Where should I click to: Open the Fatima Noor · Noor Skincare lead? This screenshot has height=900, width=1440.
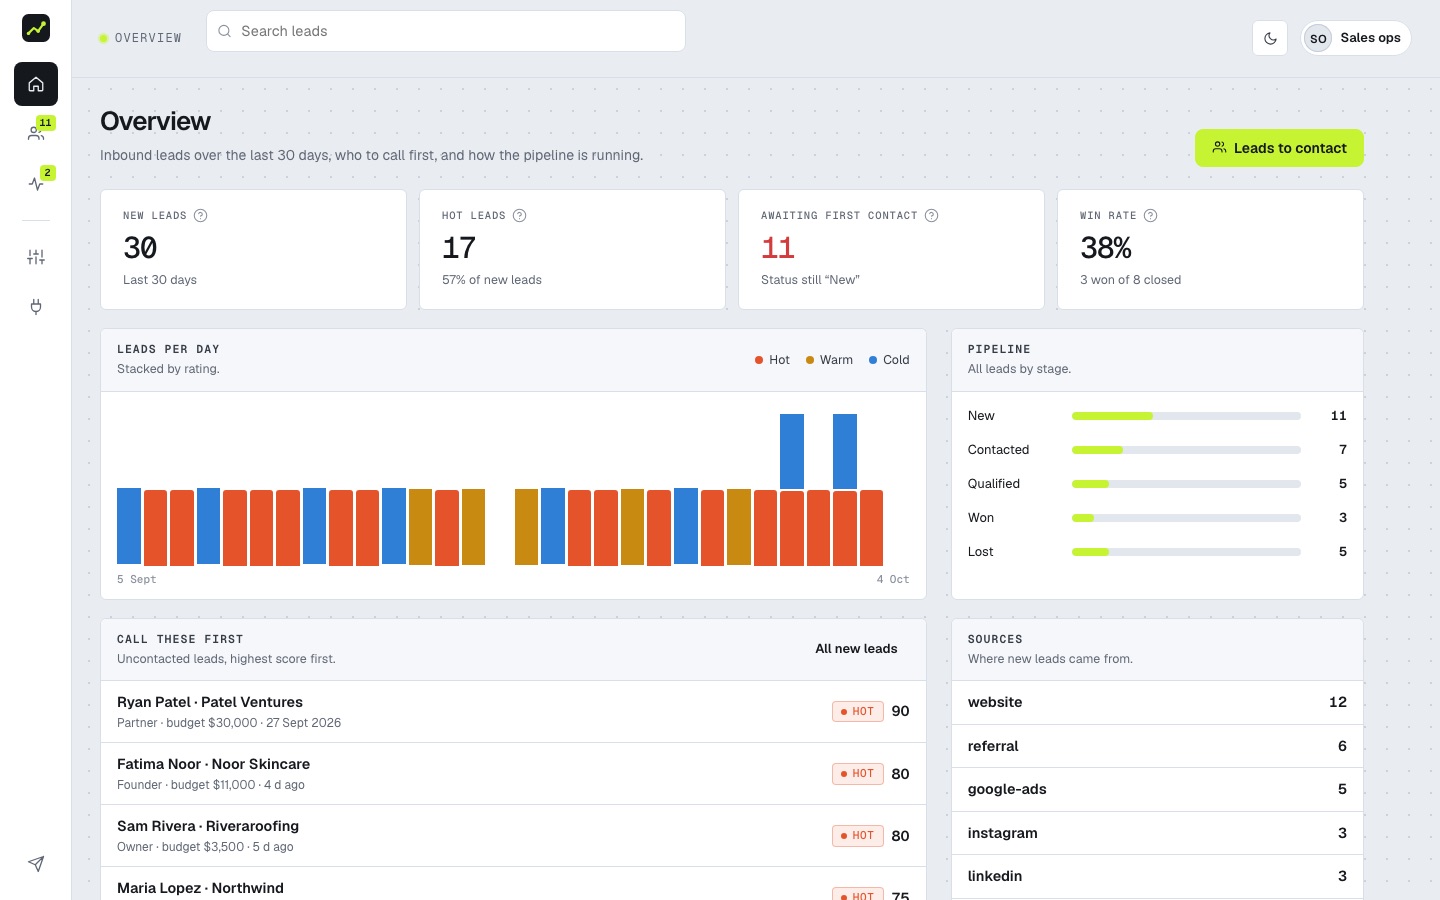click(x=513, y=774)
